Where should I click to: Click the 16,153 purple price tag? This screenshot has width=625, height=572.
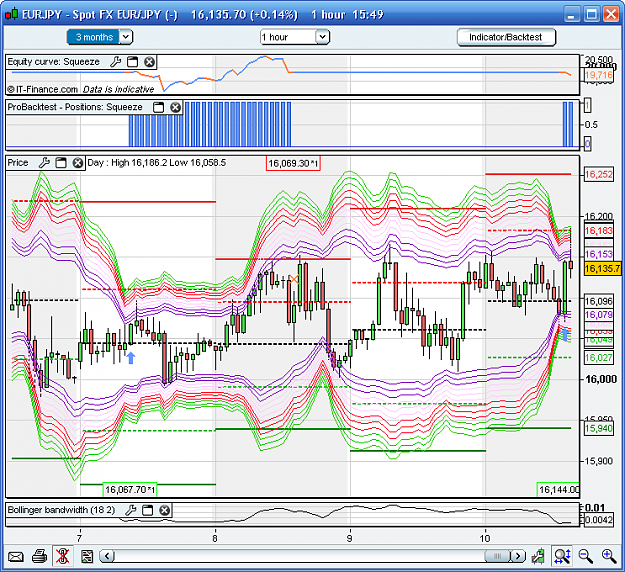click(x=598, y=254)
